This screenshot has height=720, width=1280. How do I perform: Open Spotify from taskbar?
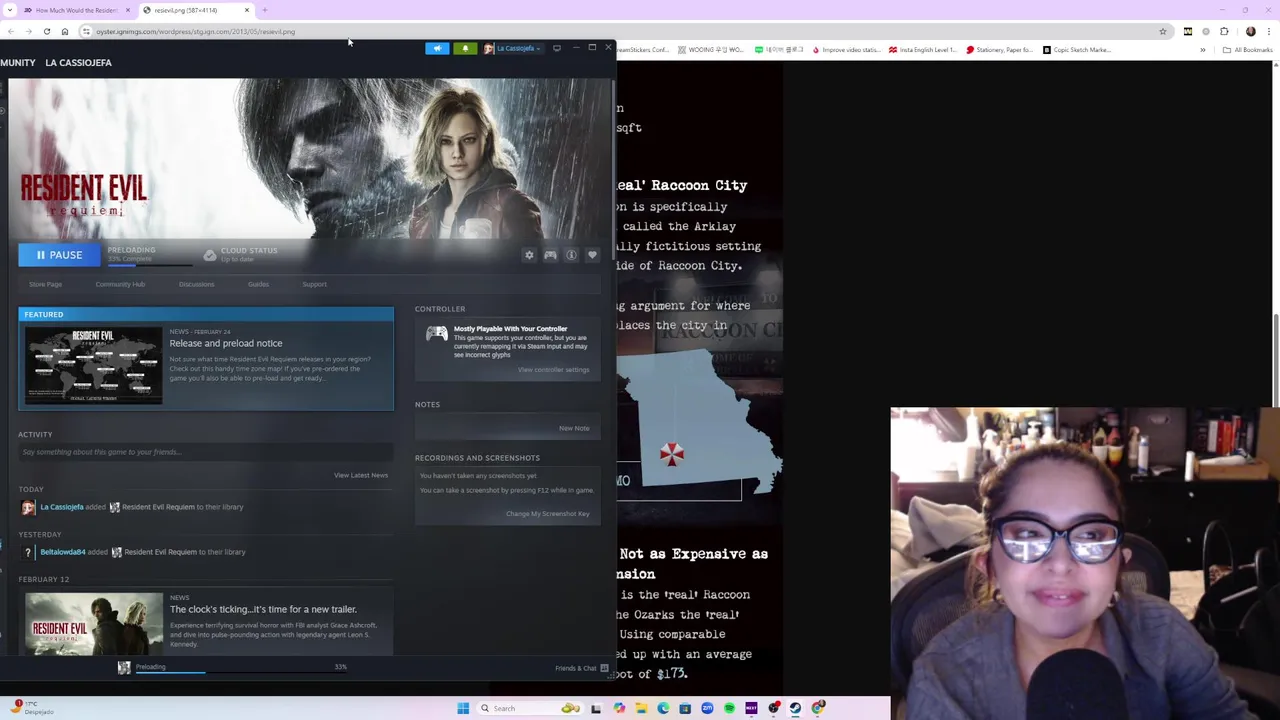(729, 708)
